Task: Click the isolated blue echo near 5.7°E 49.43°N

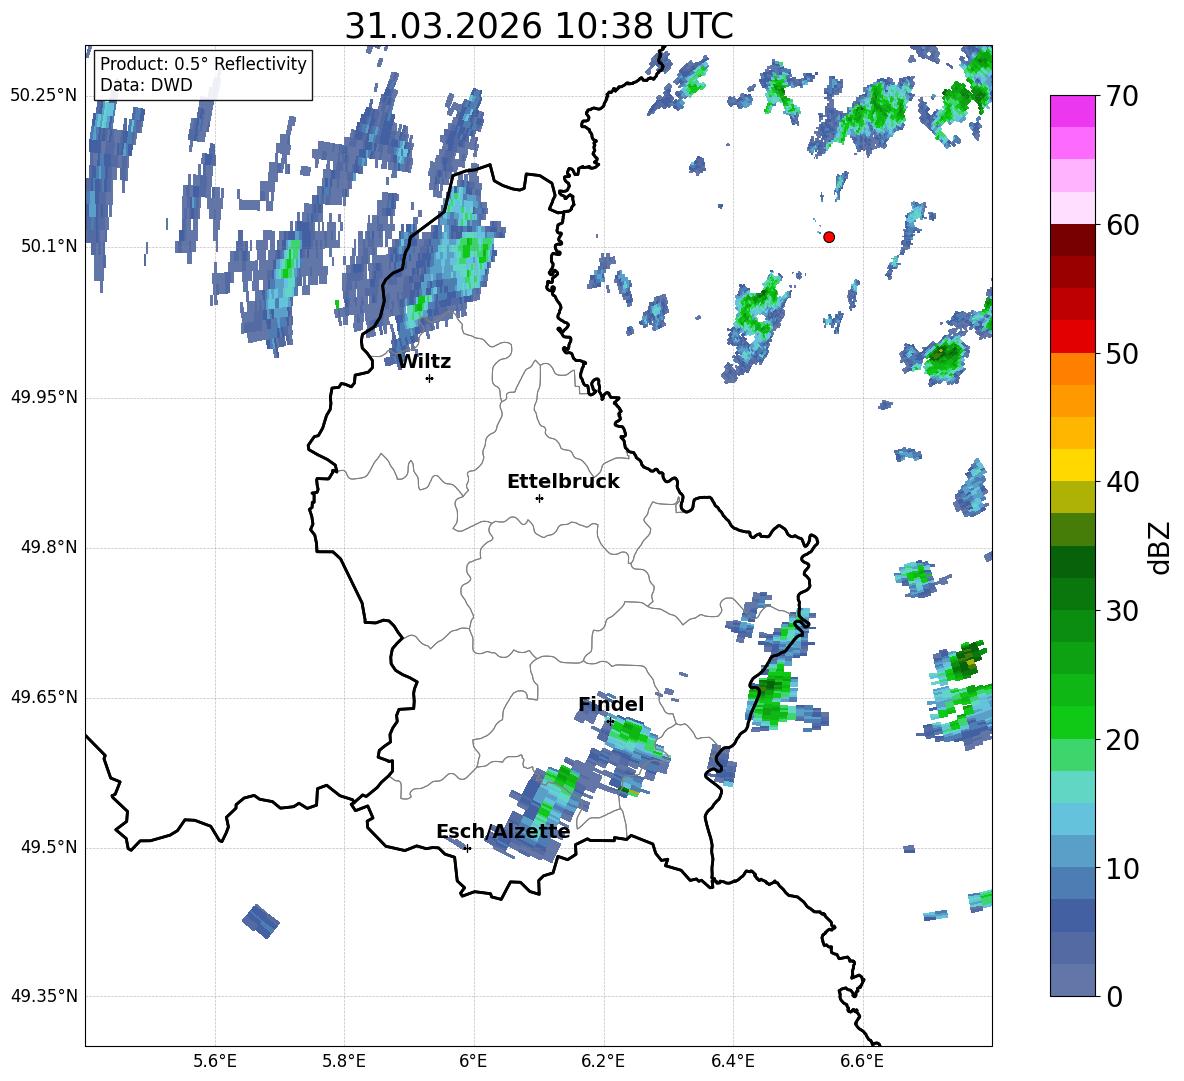Action: tap(261, 921)
